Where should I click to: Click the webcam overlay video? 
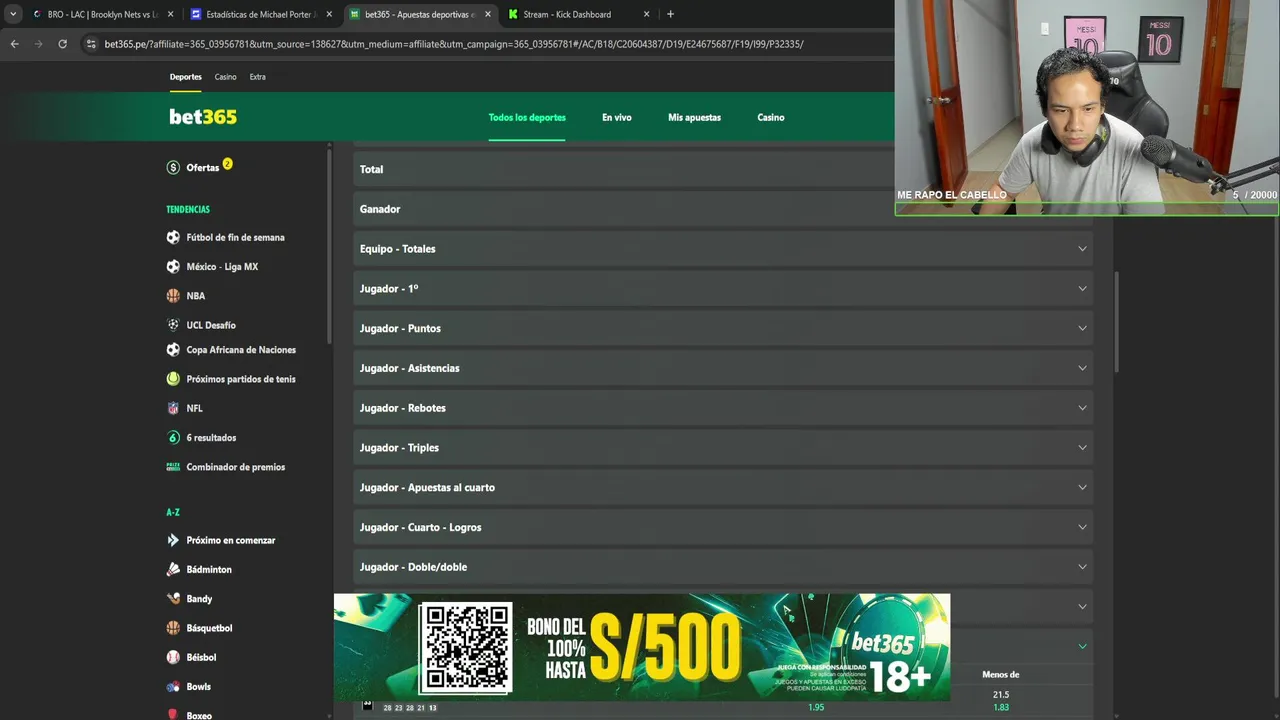pos(1087,107)
